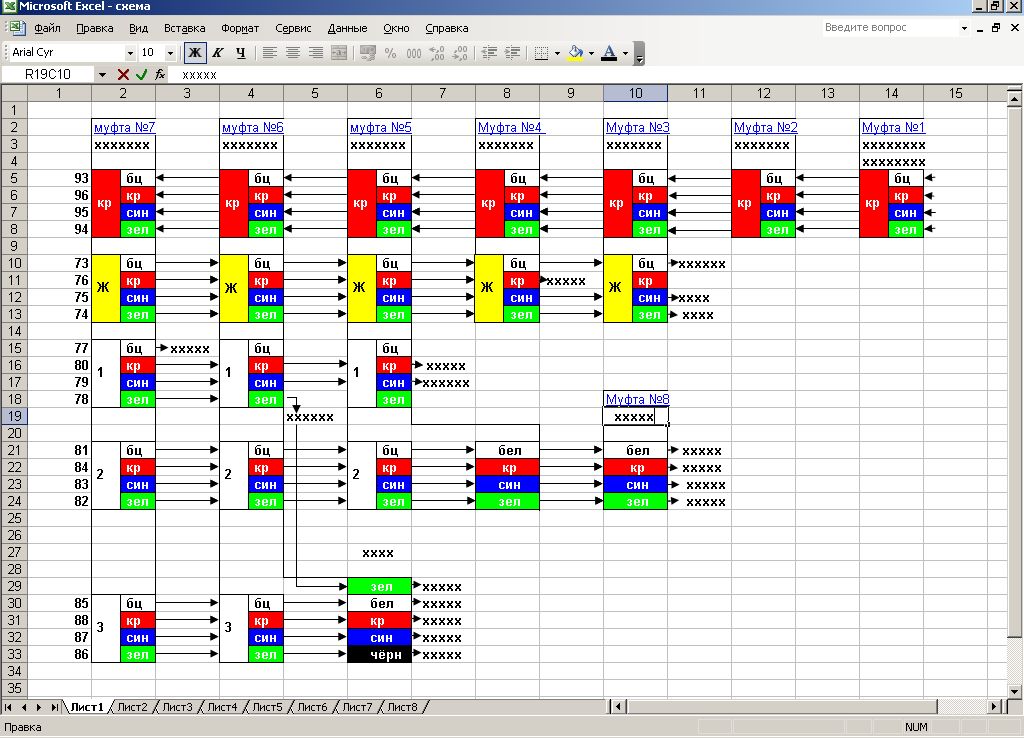Open the Данные menu

[x=347, y=28]
